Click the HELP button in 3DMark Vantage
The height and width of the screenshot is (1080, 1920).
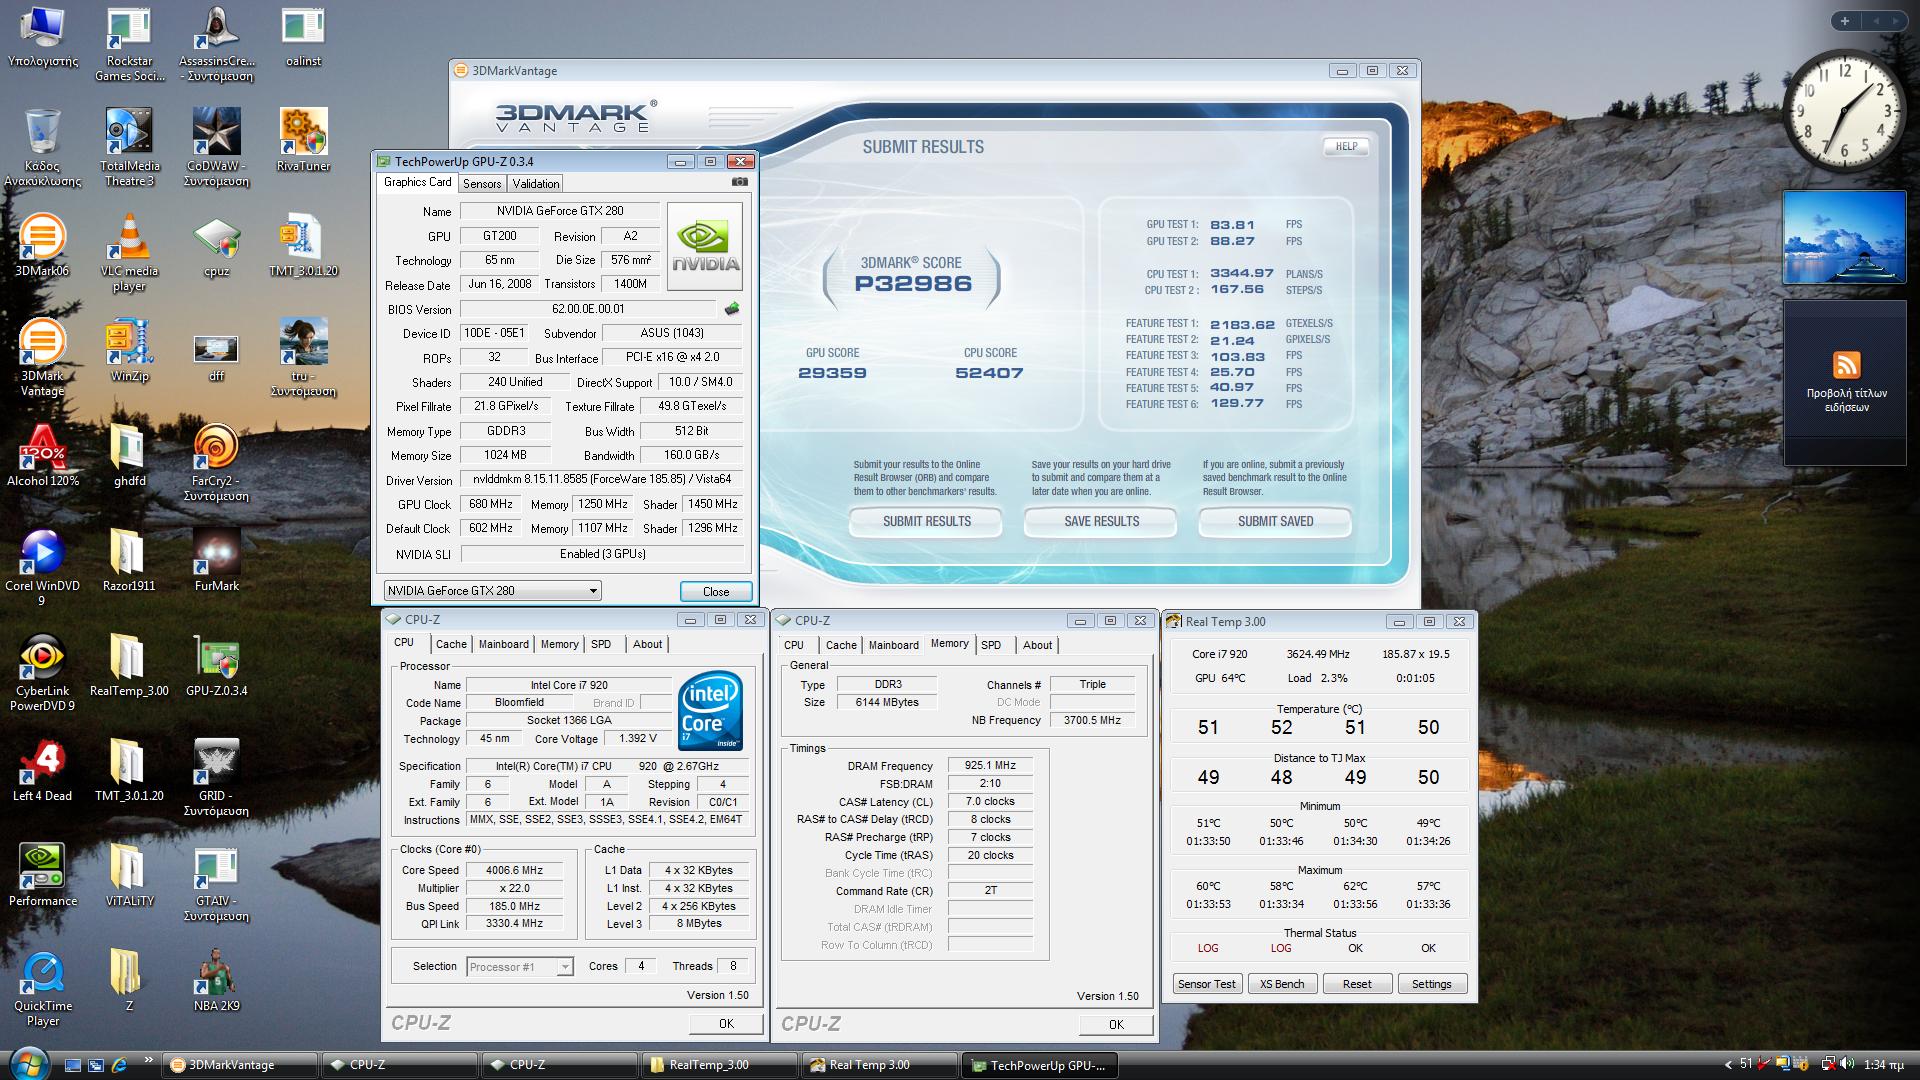click(x=1346, y=147)
